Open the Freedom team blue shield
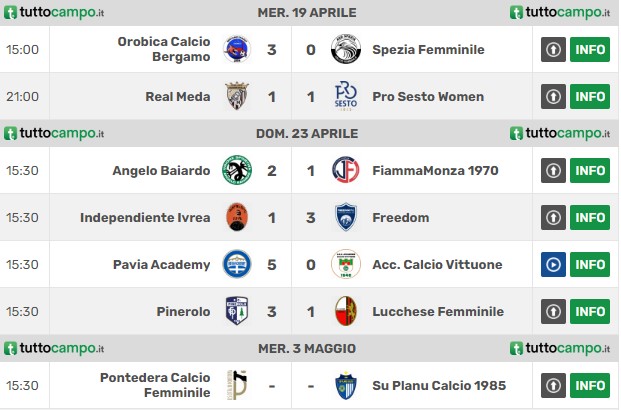The image size is (621, 410). [x=346, y=217]
